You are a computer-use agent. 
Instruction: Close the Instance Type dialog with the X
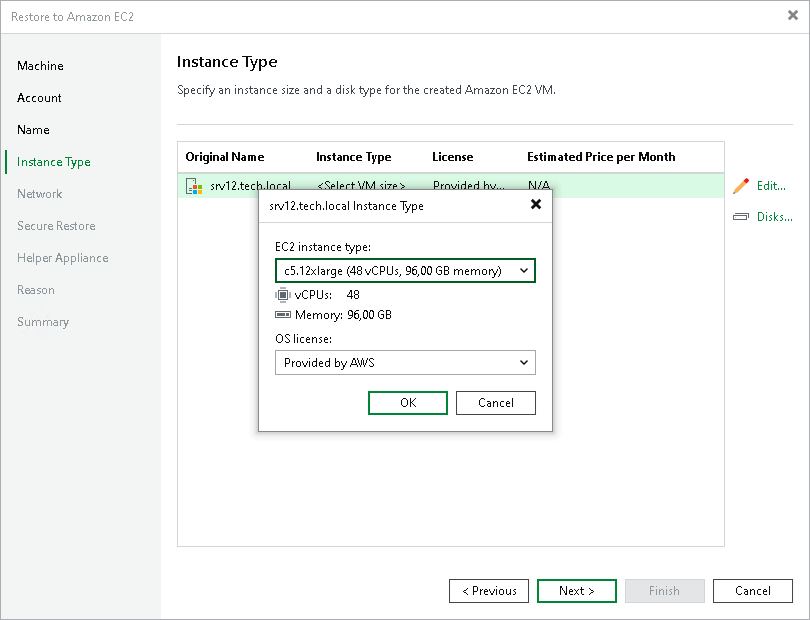[x=536, y=204]
